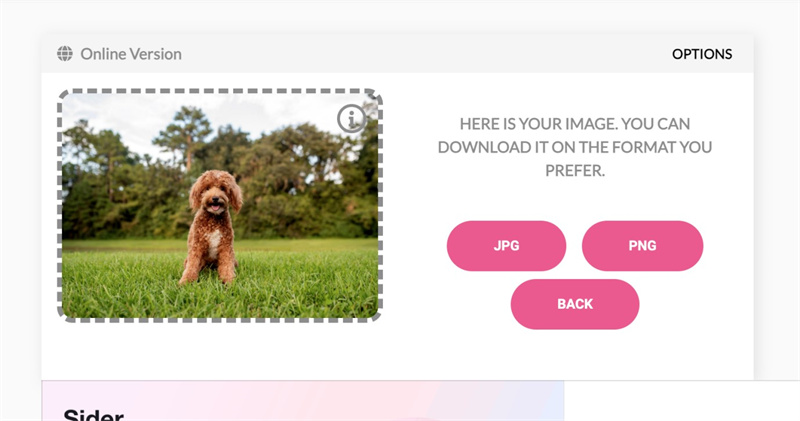
Task: Select the poodle in the preview image
Action: 212,227
